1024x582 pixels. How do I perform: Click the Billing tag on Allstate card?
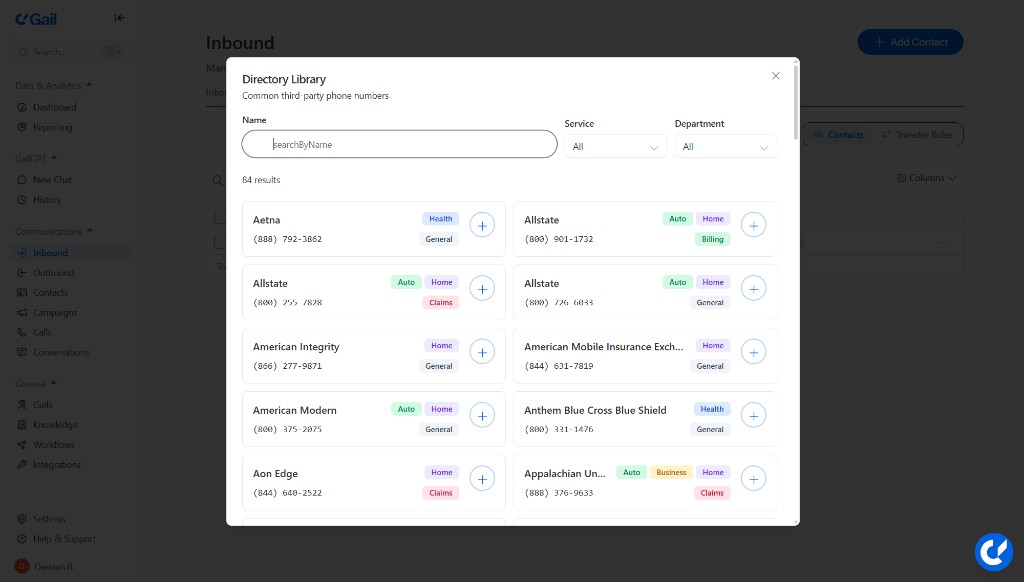click(712, 239)
